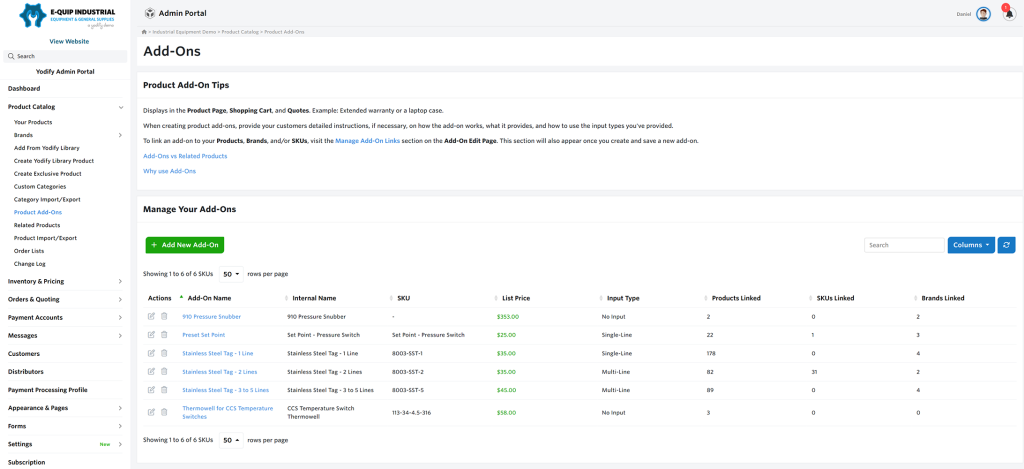Click the user profile avatar
1024x469 pixels.
tap(984, 14)
